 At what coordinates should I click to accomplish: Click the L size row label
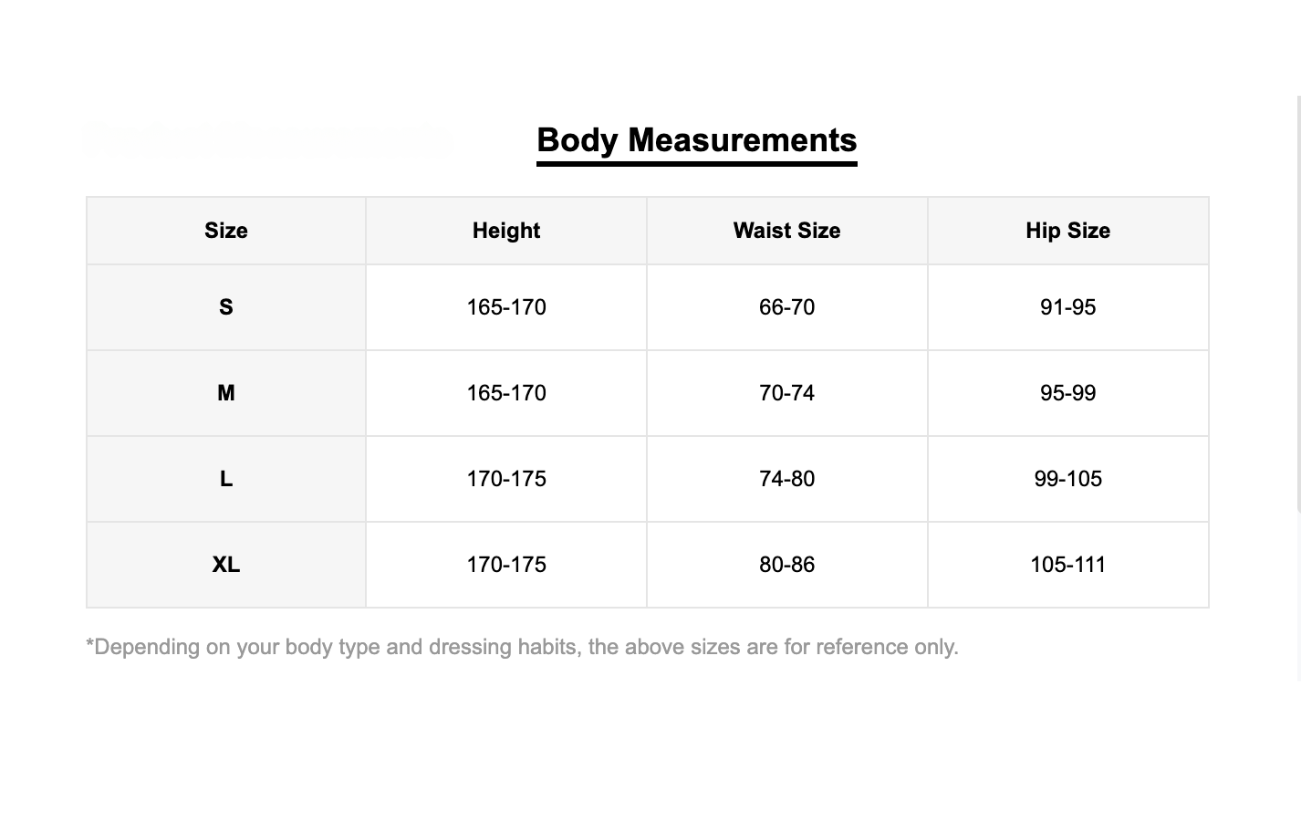(226, 479)
